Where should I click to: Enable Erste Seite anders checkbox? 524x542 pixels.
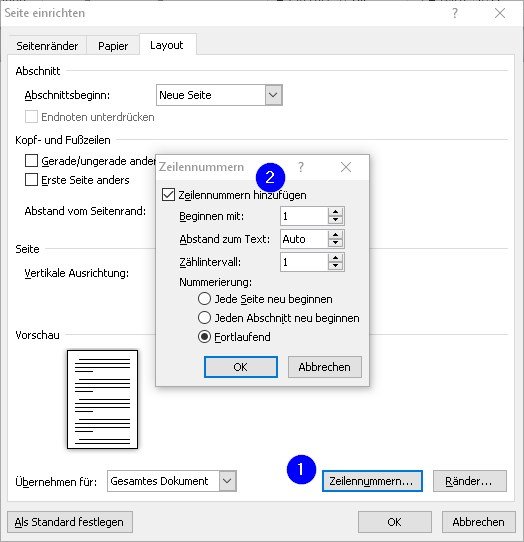[31, 180]
